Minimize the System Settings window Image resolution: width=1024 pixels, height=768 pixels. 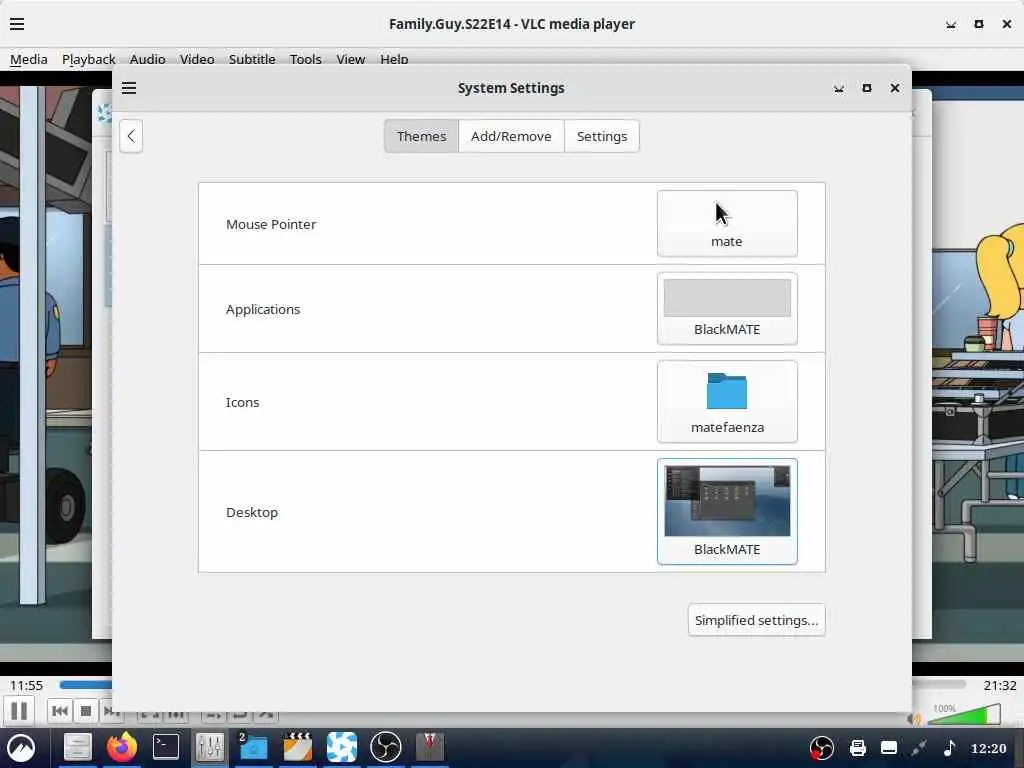pos(839,88)
